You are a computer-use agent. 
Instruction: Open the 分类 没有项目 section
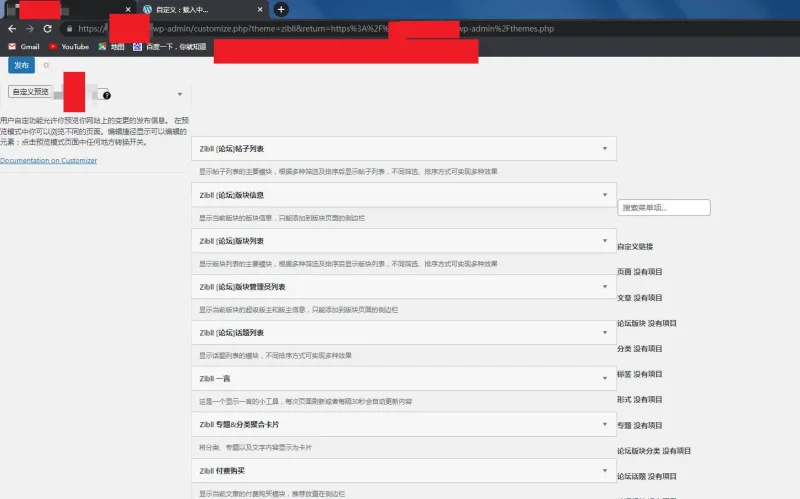pos(640,348)
